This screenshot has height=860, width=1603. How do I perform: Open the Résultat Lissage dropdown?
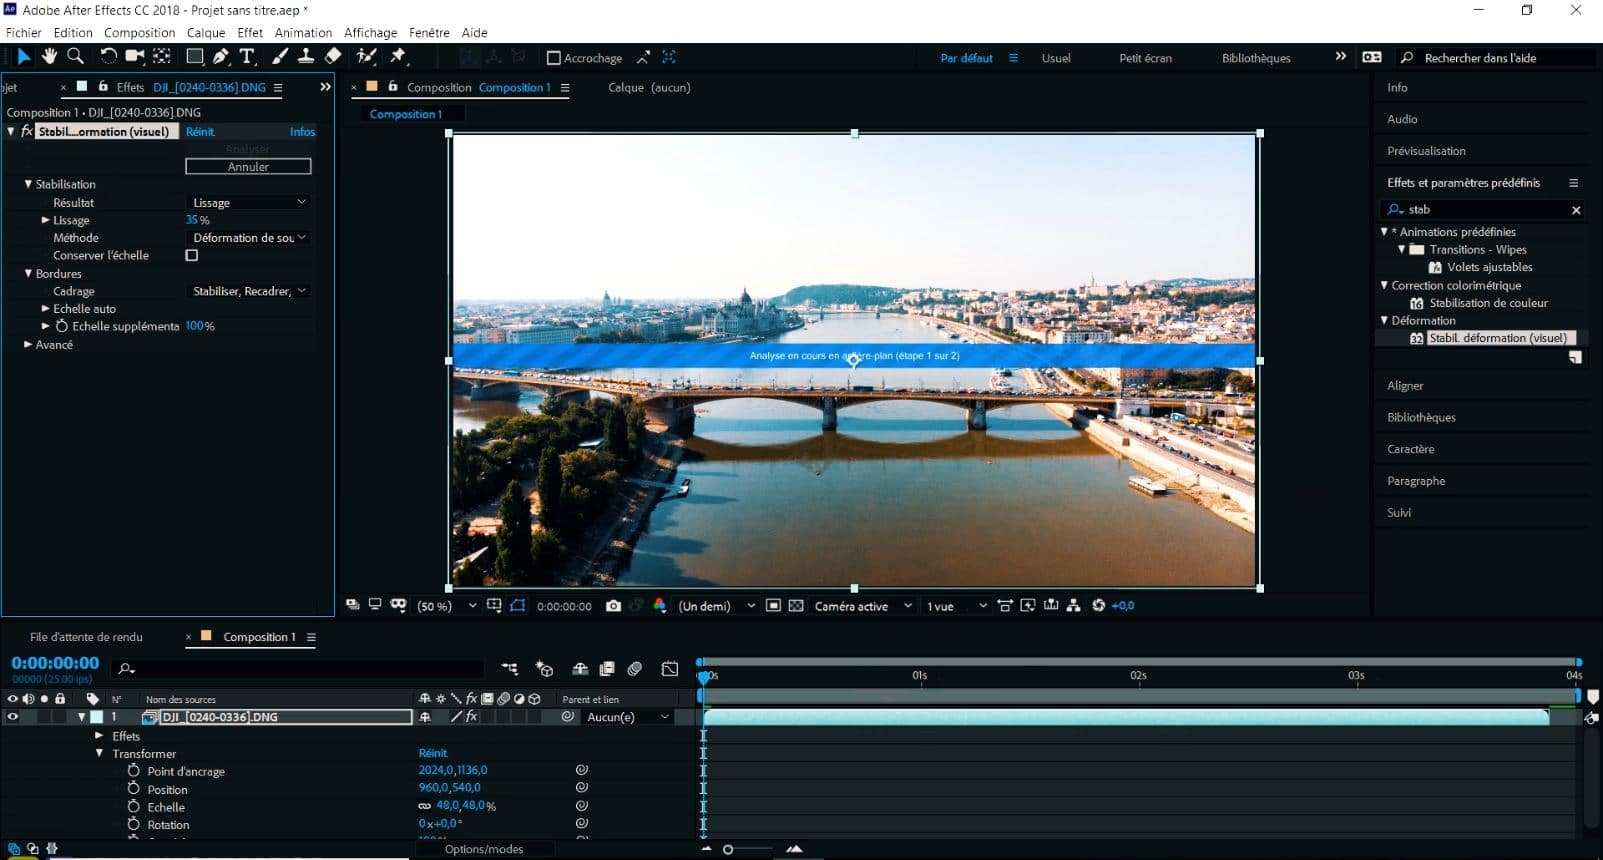pos(248,203)
